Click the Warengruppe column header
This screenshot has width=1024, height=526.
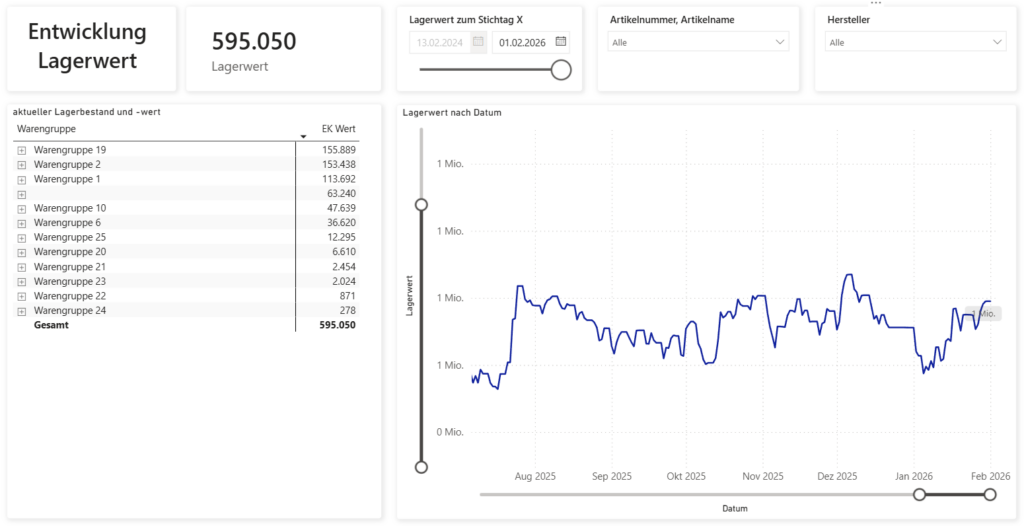tap(47, 129)
